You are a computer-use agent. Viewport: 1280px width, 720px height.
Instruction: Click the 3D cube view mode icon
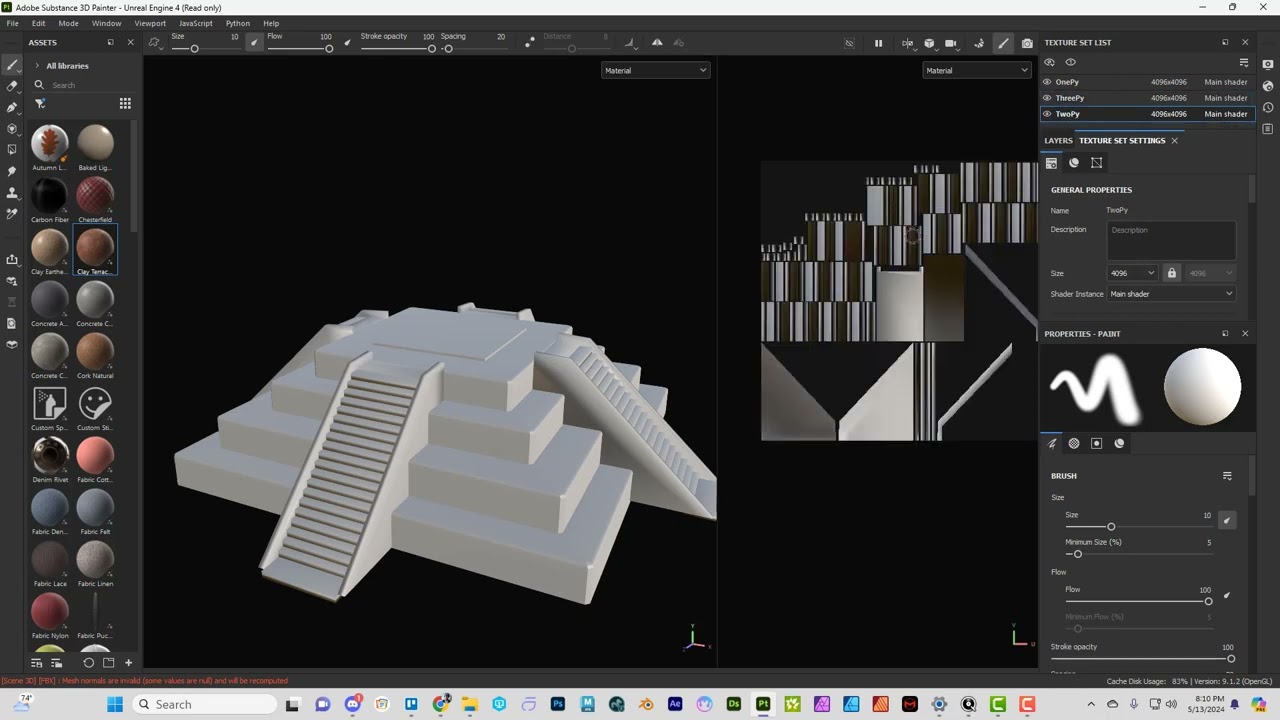(929, 43)
